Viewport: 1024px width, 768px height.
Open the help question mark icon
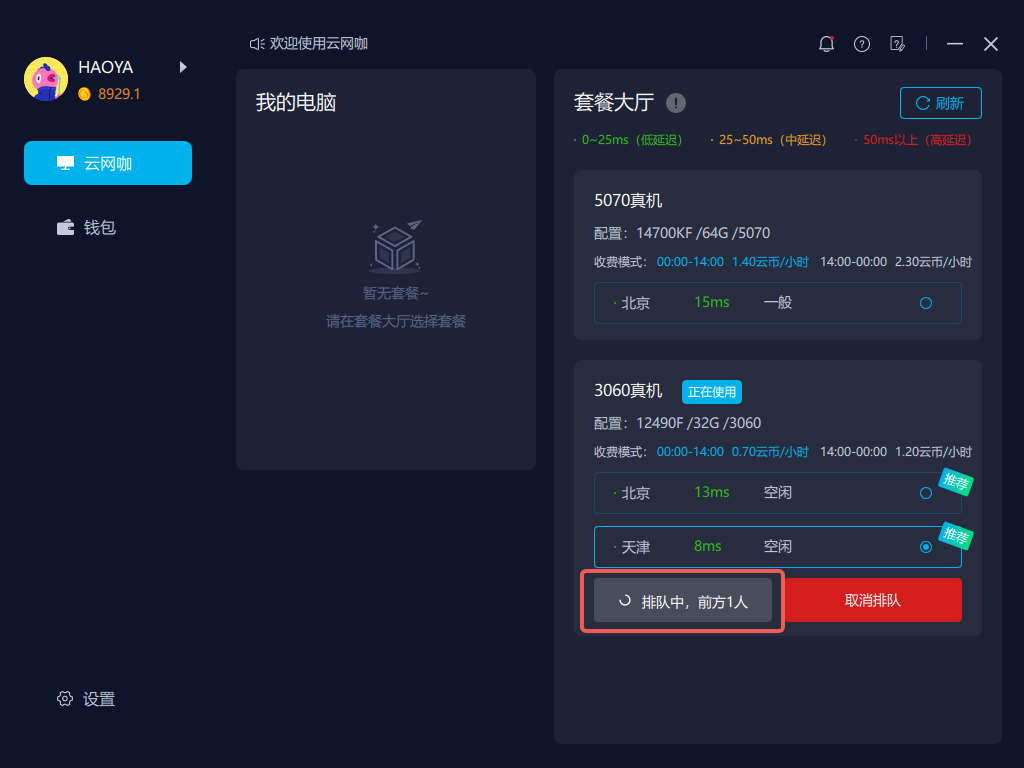coord(861,44)
